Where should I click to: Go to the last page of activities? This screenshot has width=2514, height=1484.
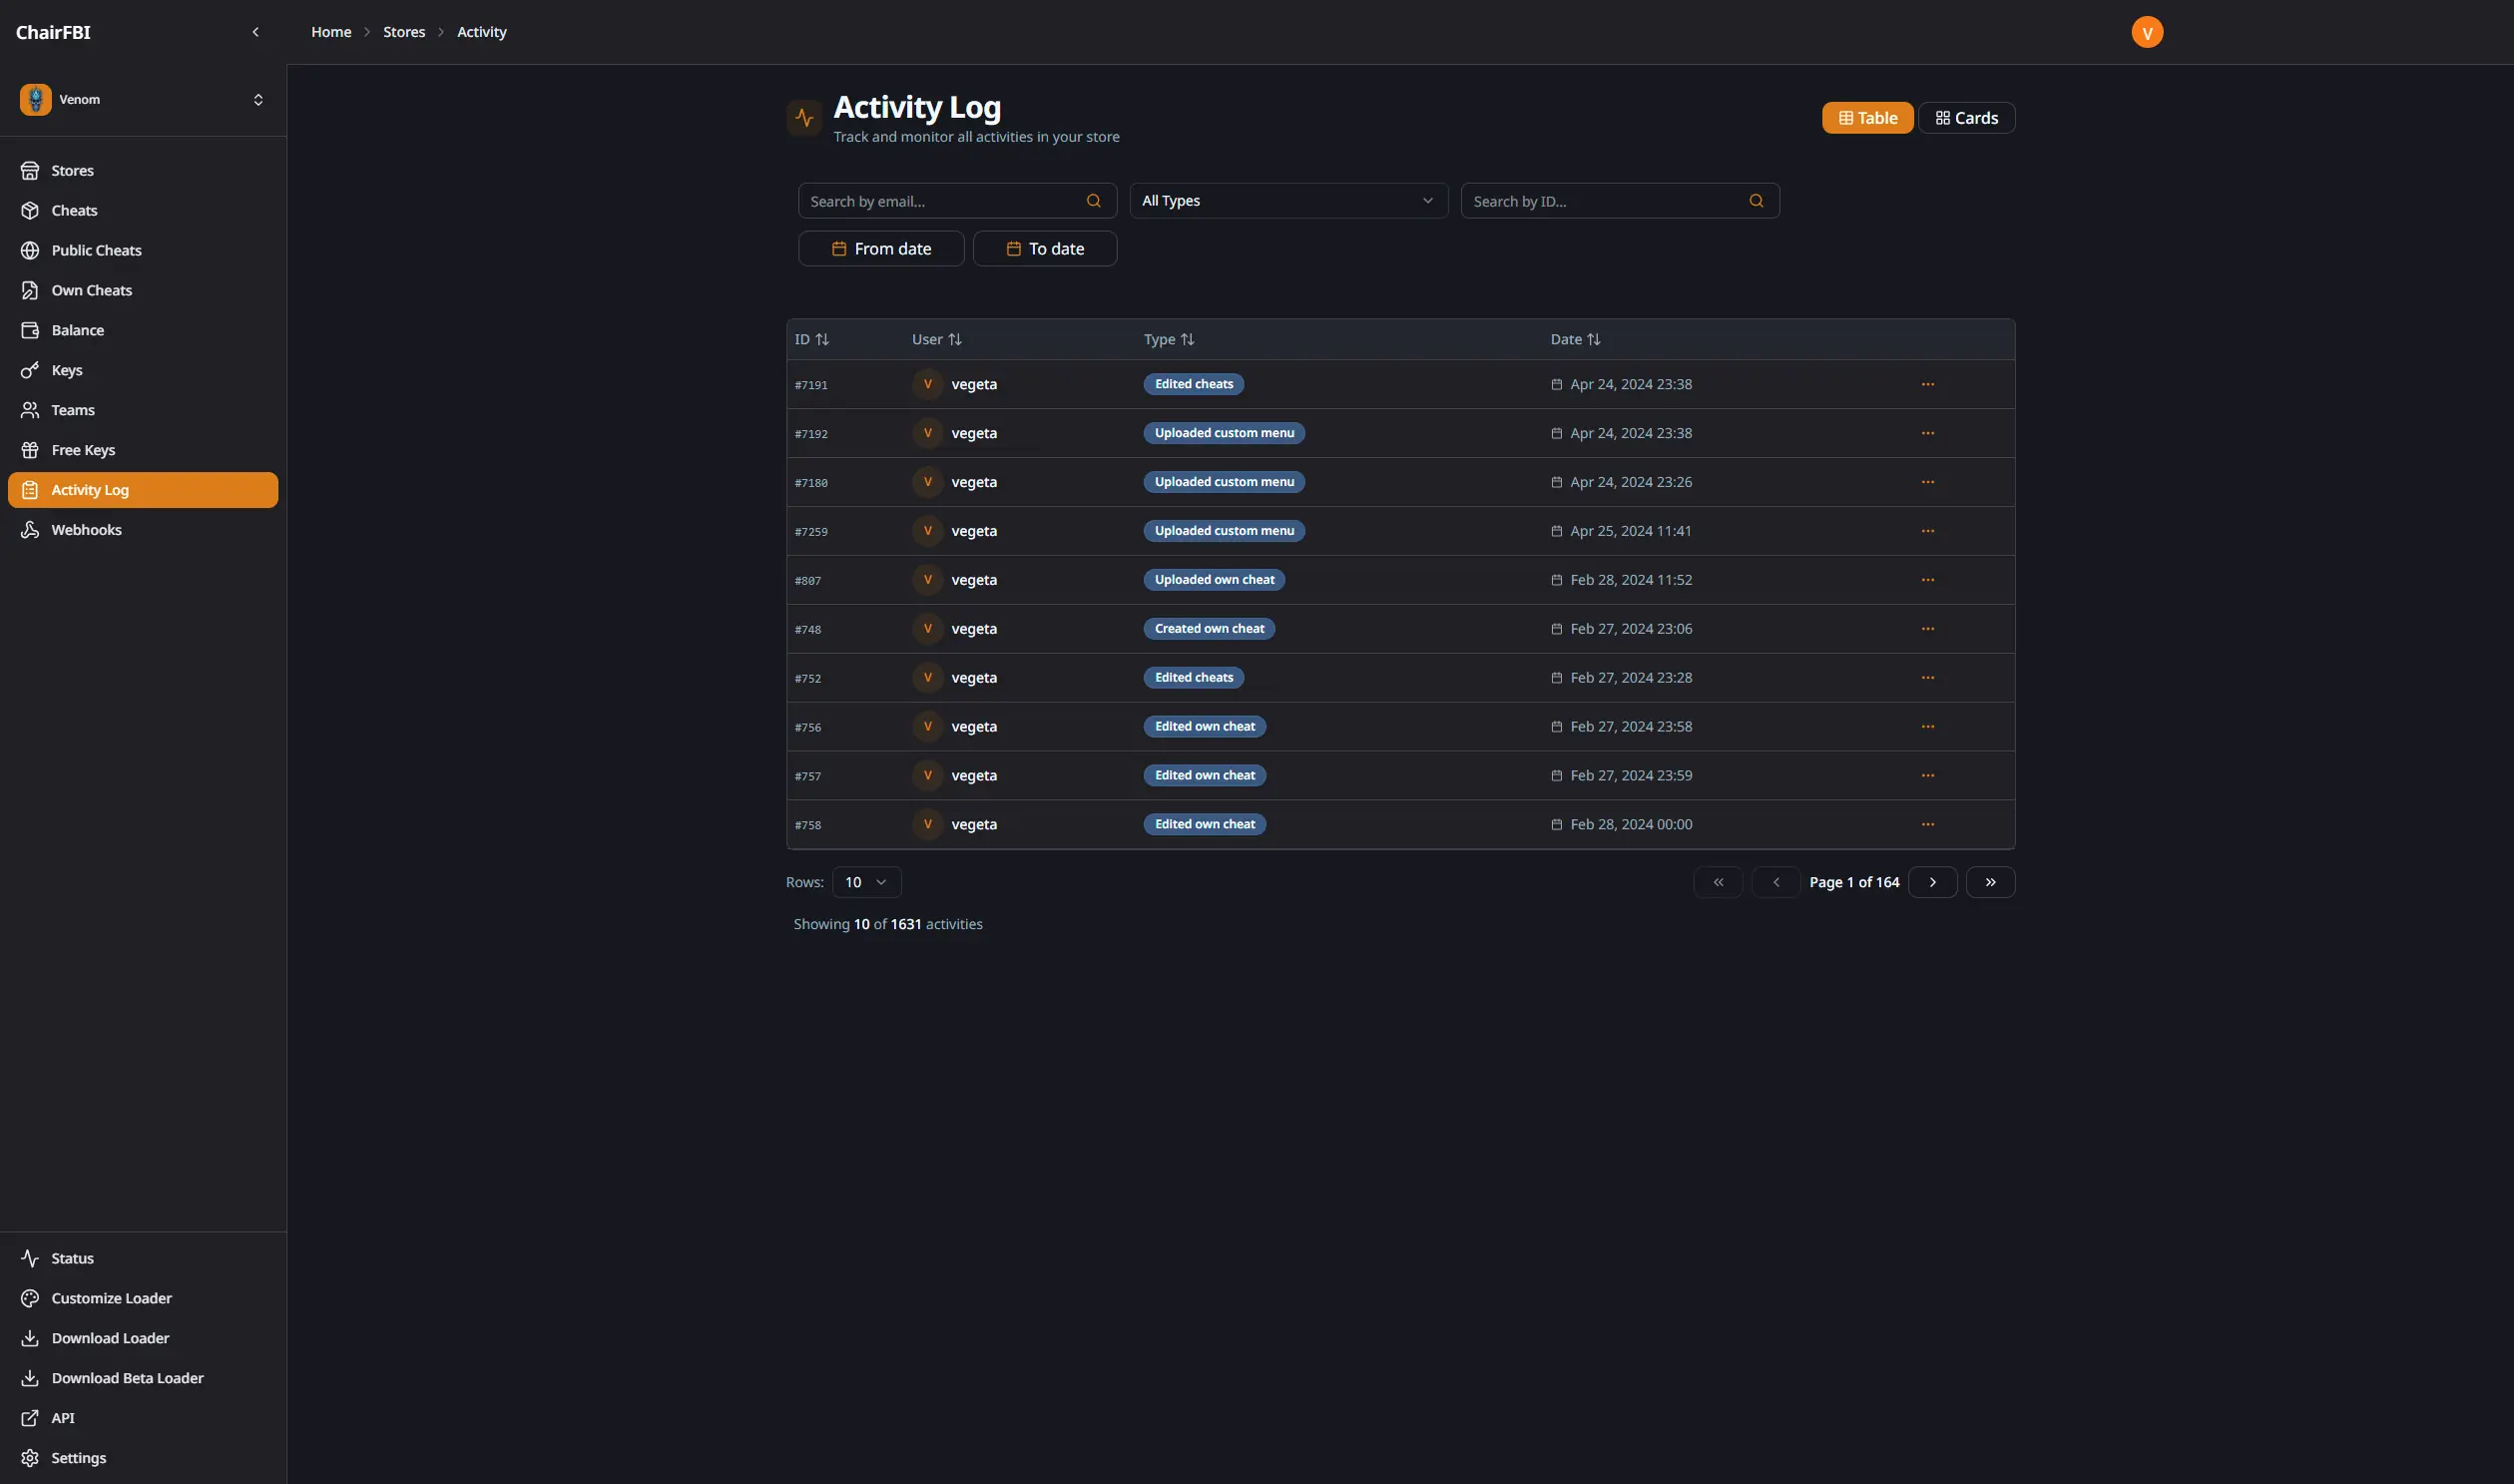[x=1990, y=881]
